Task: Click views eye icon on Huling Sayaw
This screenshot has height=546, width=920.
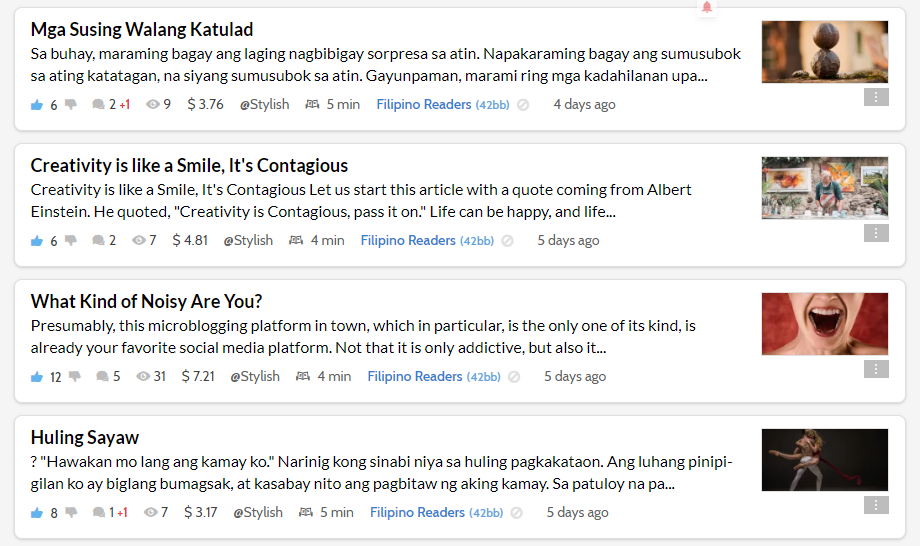Action: pyautogui.click(x=151, y=513)
